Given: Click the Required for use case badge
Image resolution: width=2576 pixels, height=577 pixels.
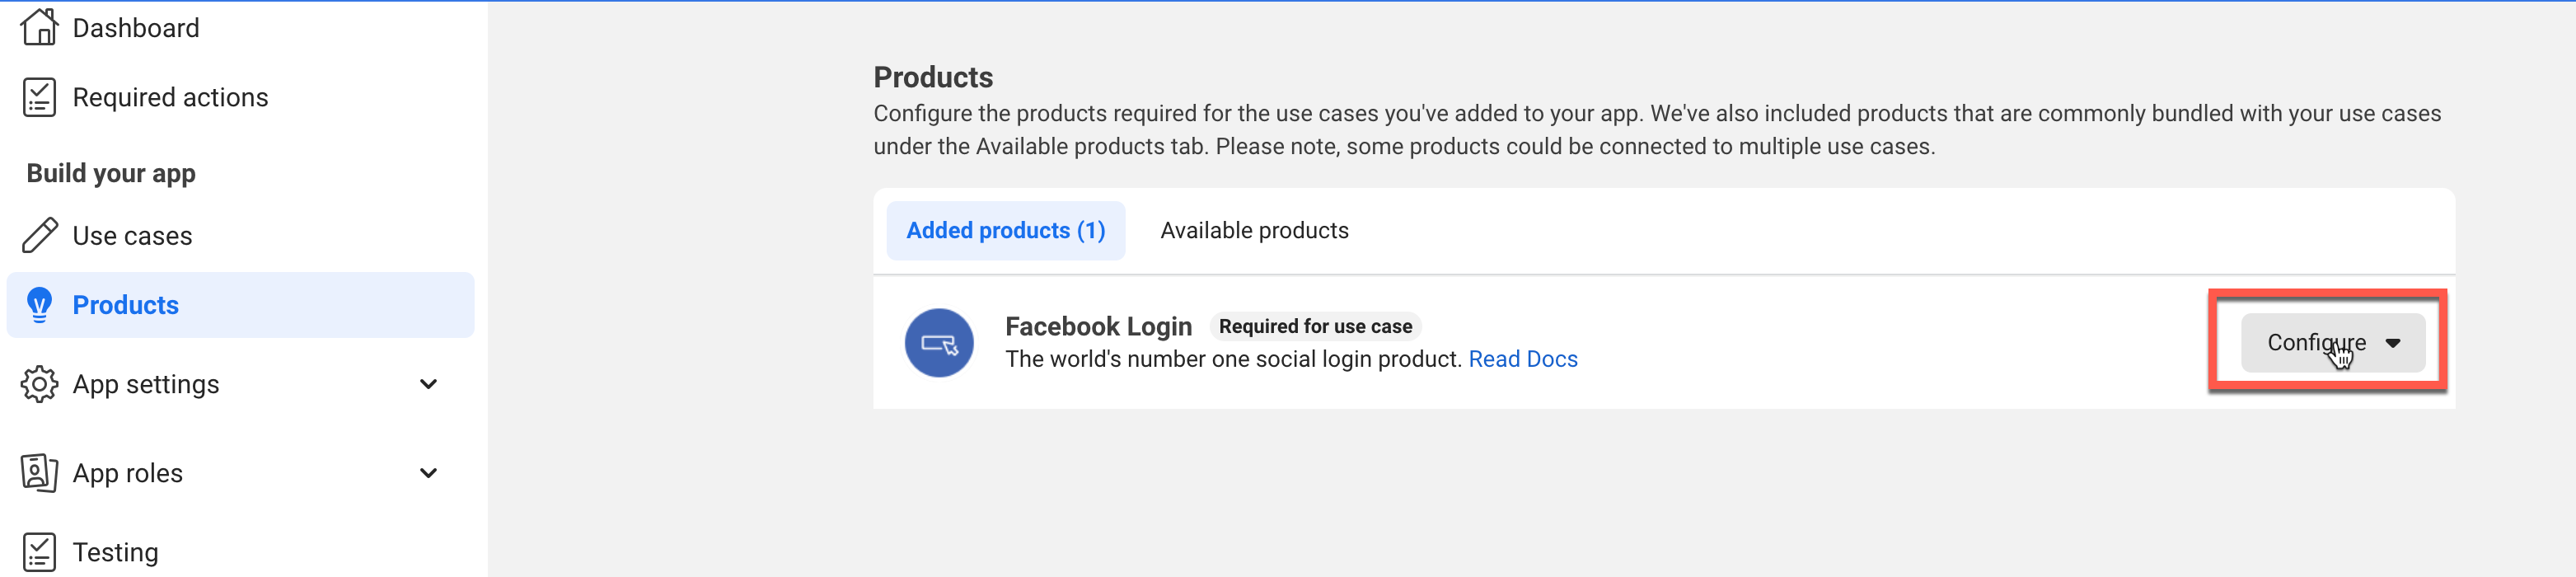Looking at the screenshot, I should (x=1314, y=326).
